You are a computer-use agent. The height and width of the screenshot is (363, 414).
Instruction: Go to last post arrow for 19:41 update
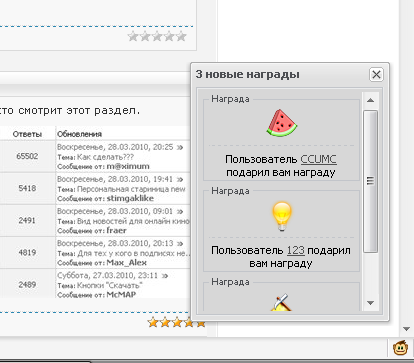click(180, 179)
